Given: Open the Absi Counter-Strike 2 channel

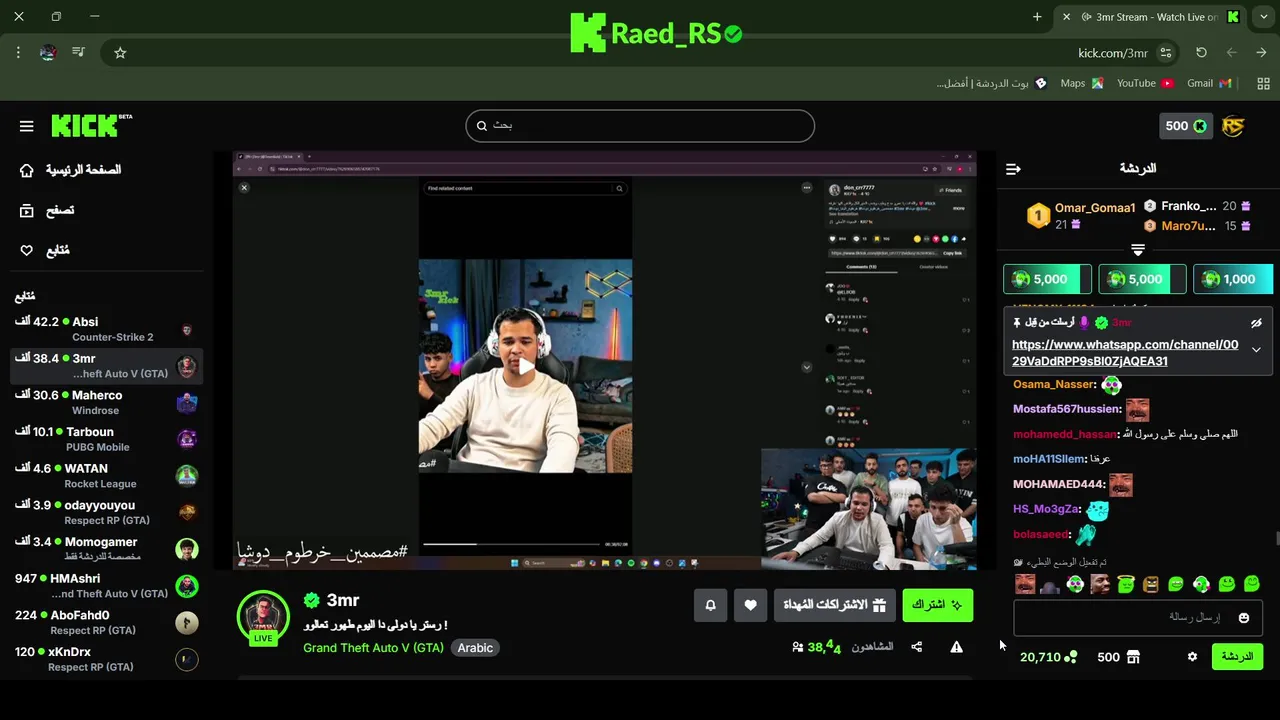Looking at the screenshot, I should 106,329.
